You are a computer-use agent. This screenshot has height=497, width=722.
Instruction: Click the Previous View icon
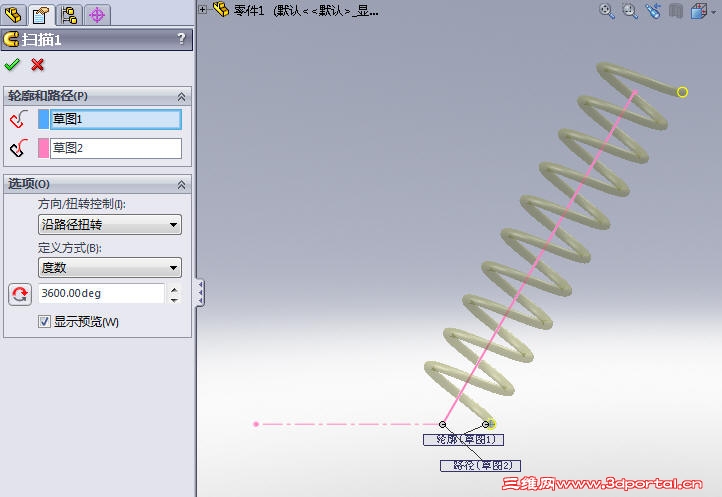pos(653,11)
